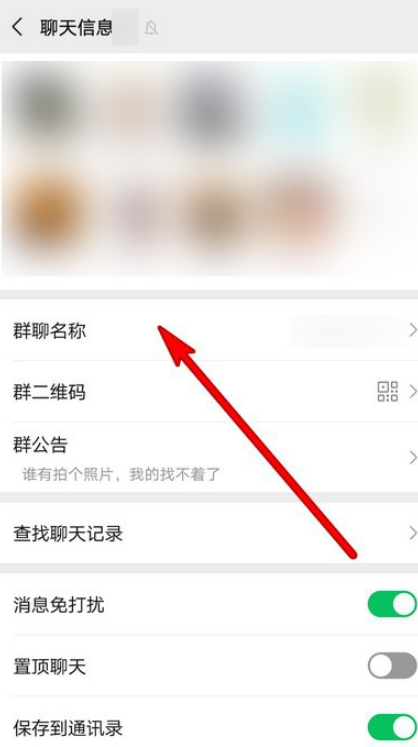Tap the muted bell icon in header
Viewport: 418px width, 747px height.
[x=152, y=28]
